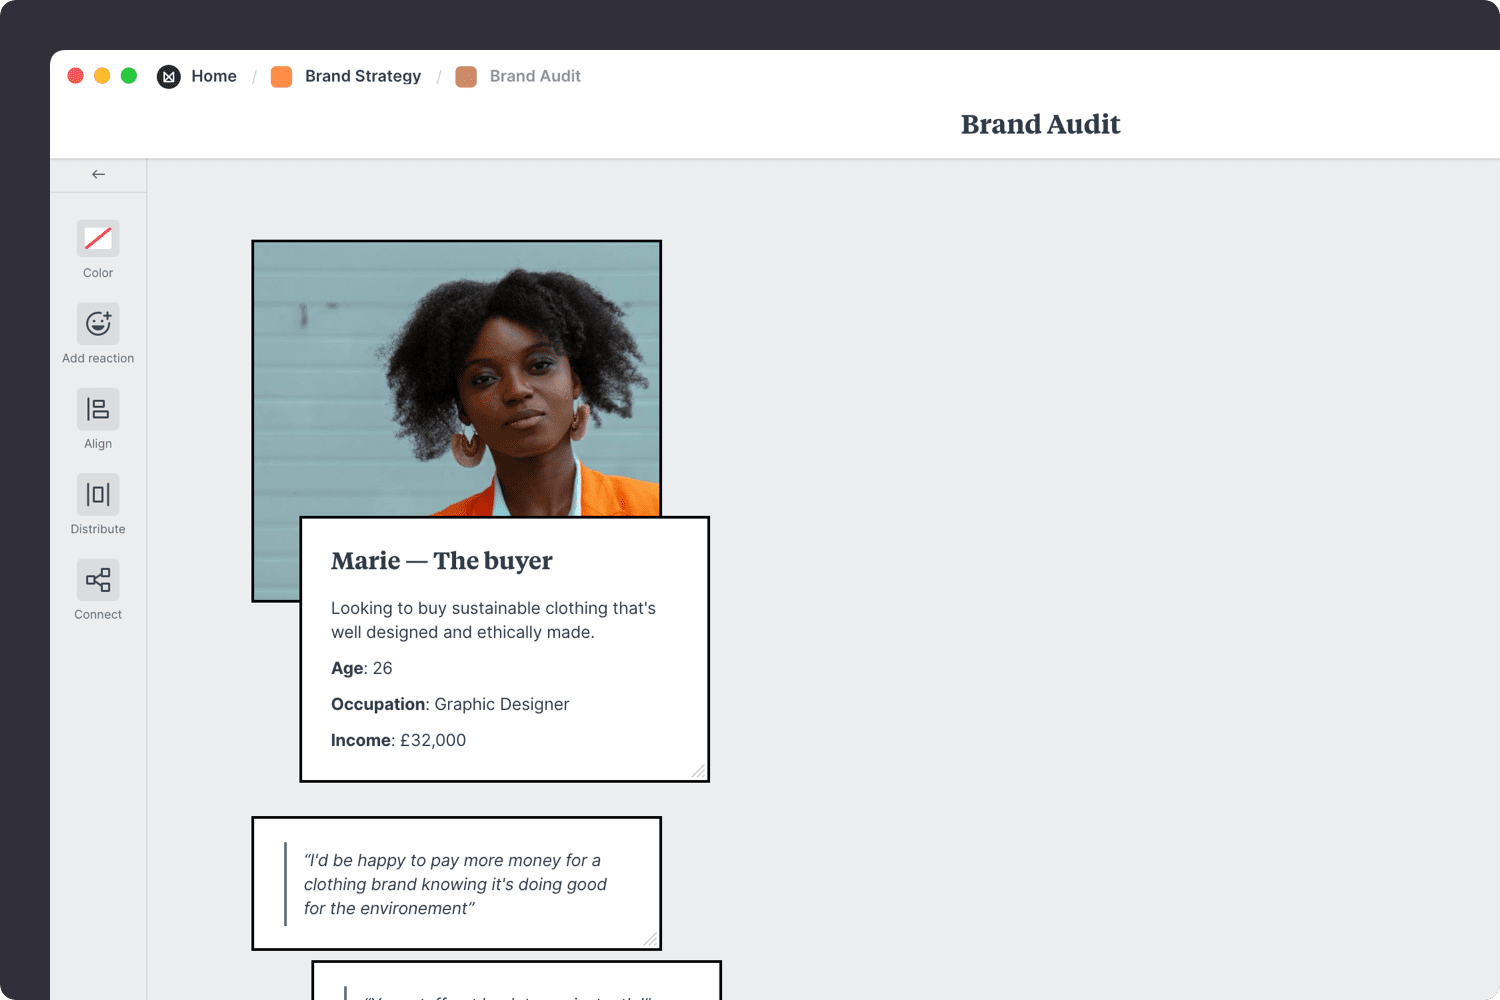Open the Brand Strategy breadcrumb link

click(363, 76)
